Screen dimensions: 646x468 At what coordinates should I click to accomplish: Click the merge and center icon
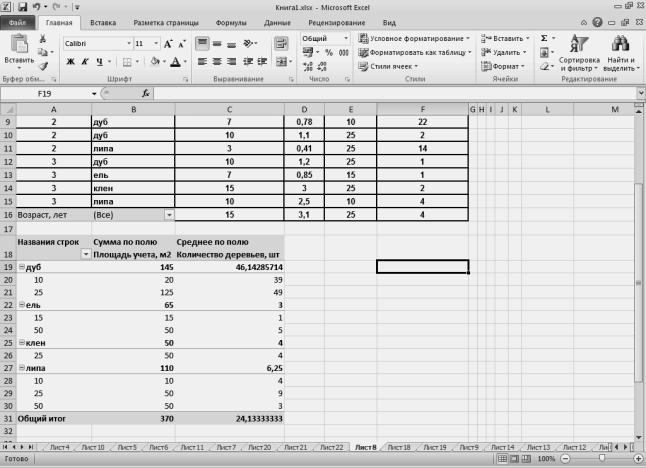(x=281, y=62)
